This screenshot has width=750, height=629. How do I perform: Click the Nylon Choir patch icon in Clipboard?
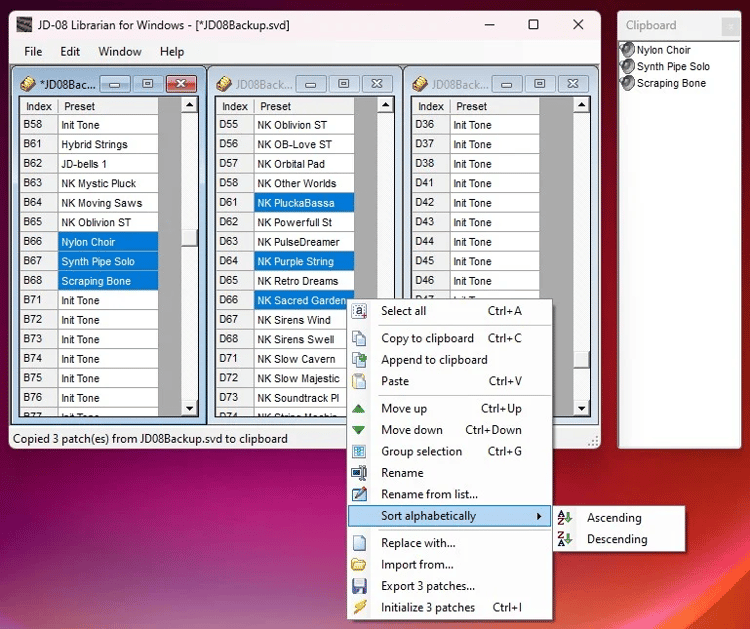pos(627,49)
